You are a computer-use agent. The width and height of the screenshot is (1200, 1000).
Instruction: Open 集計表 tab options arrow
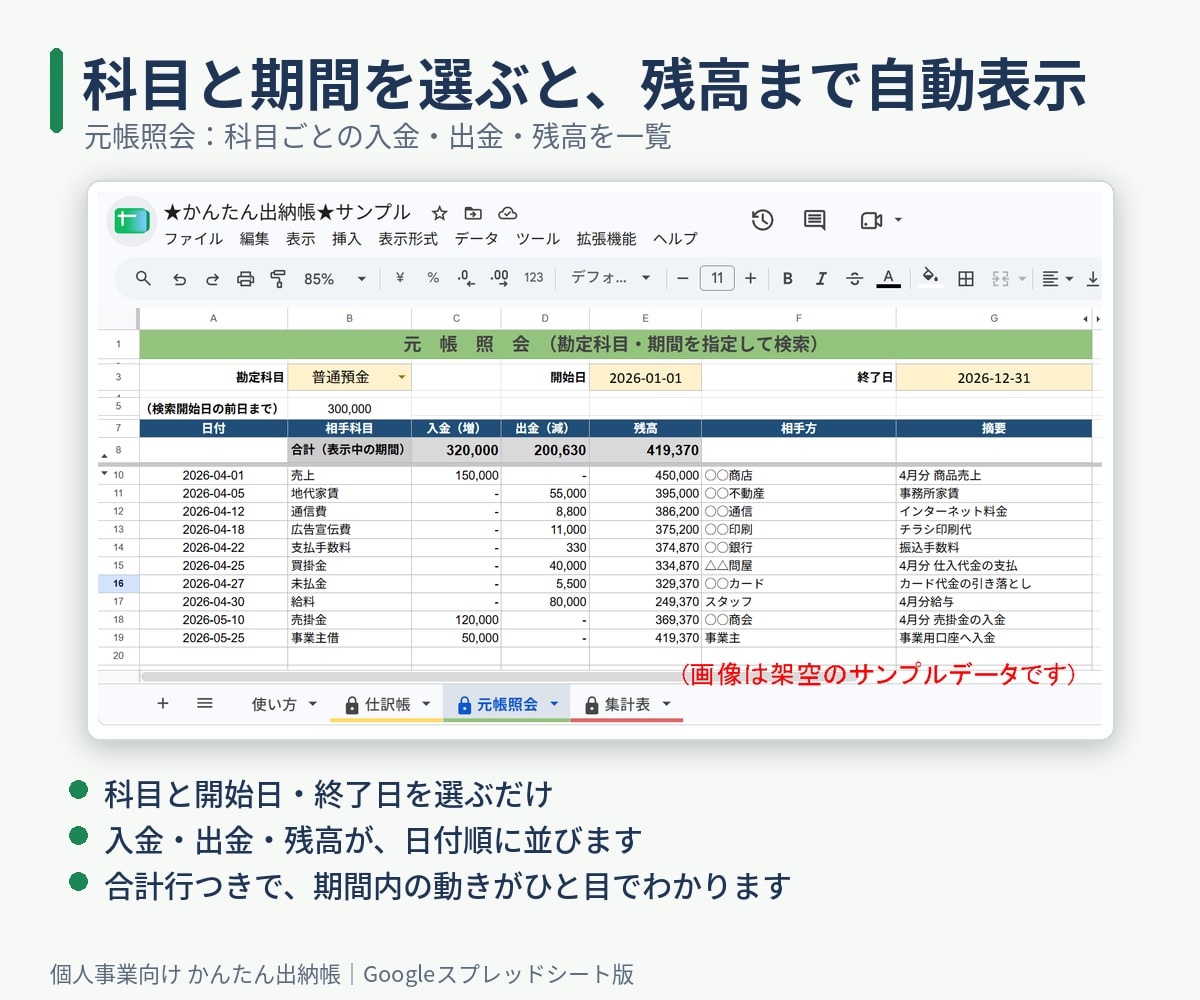(666, 704)
